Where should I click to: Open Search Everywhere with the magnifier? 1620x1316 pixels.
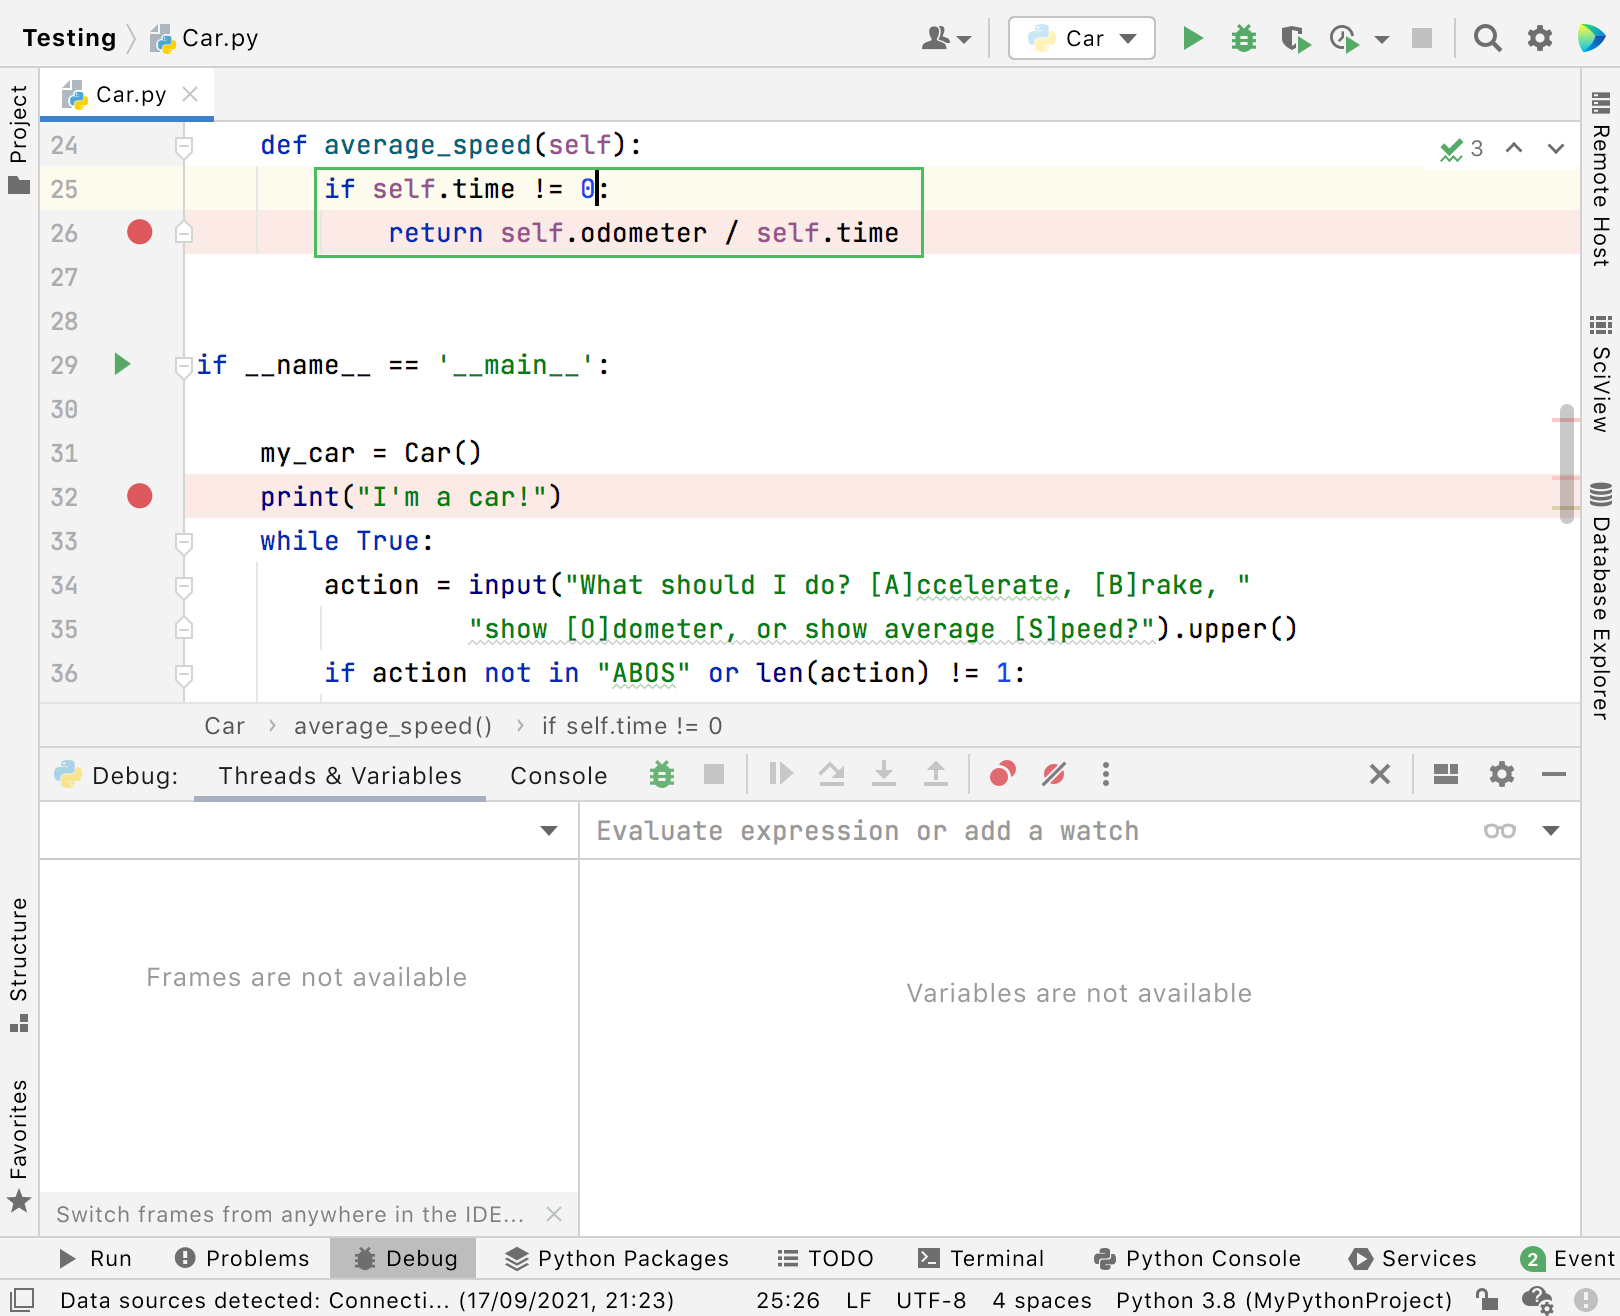point(1488,38)
